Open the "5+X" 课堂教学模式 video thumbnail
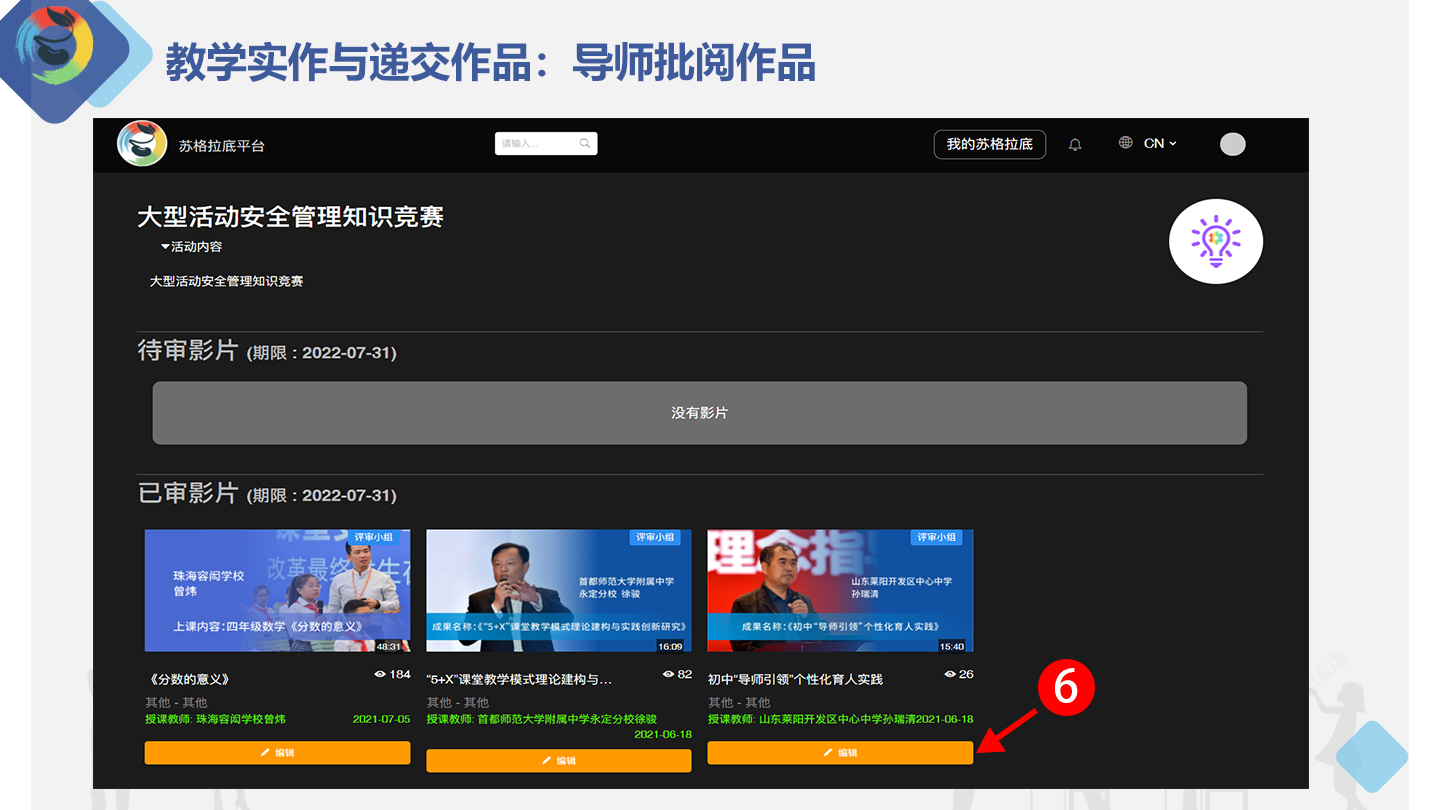1440x810 pixels. point(558,590)
